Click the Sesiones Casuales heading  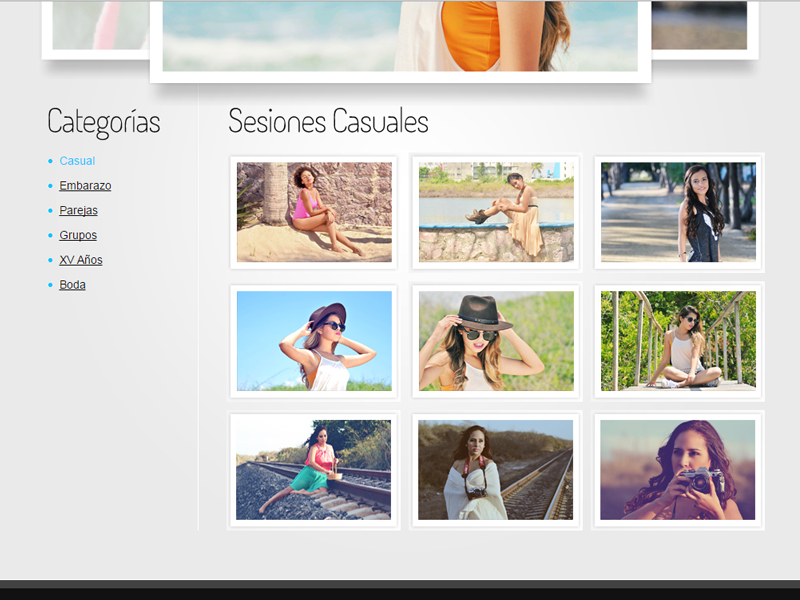click(328, 121)
